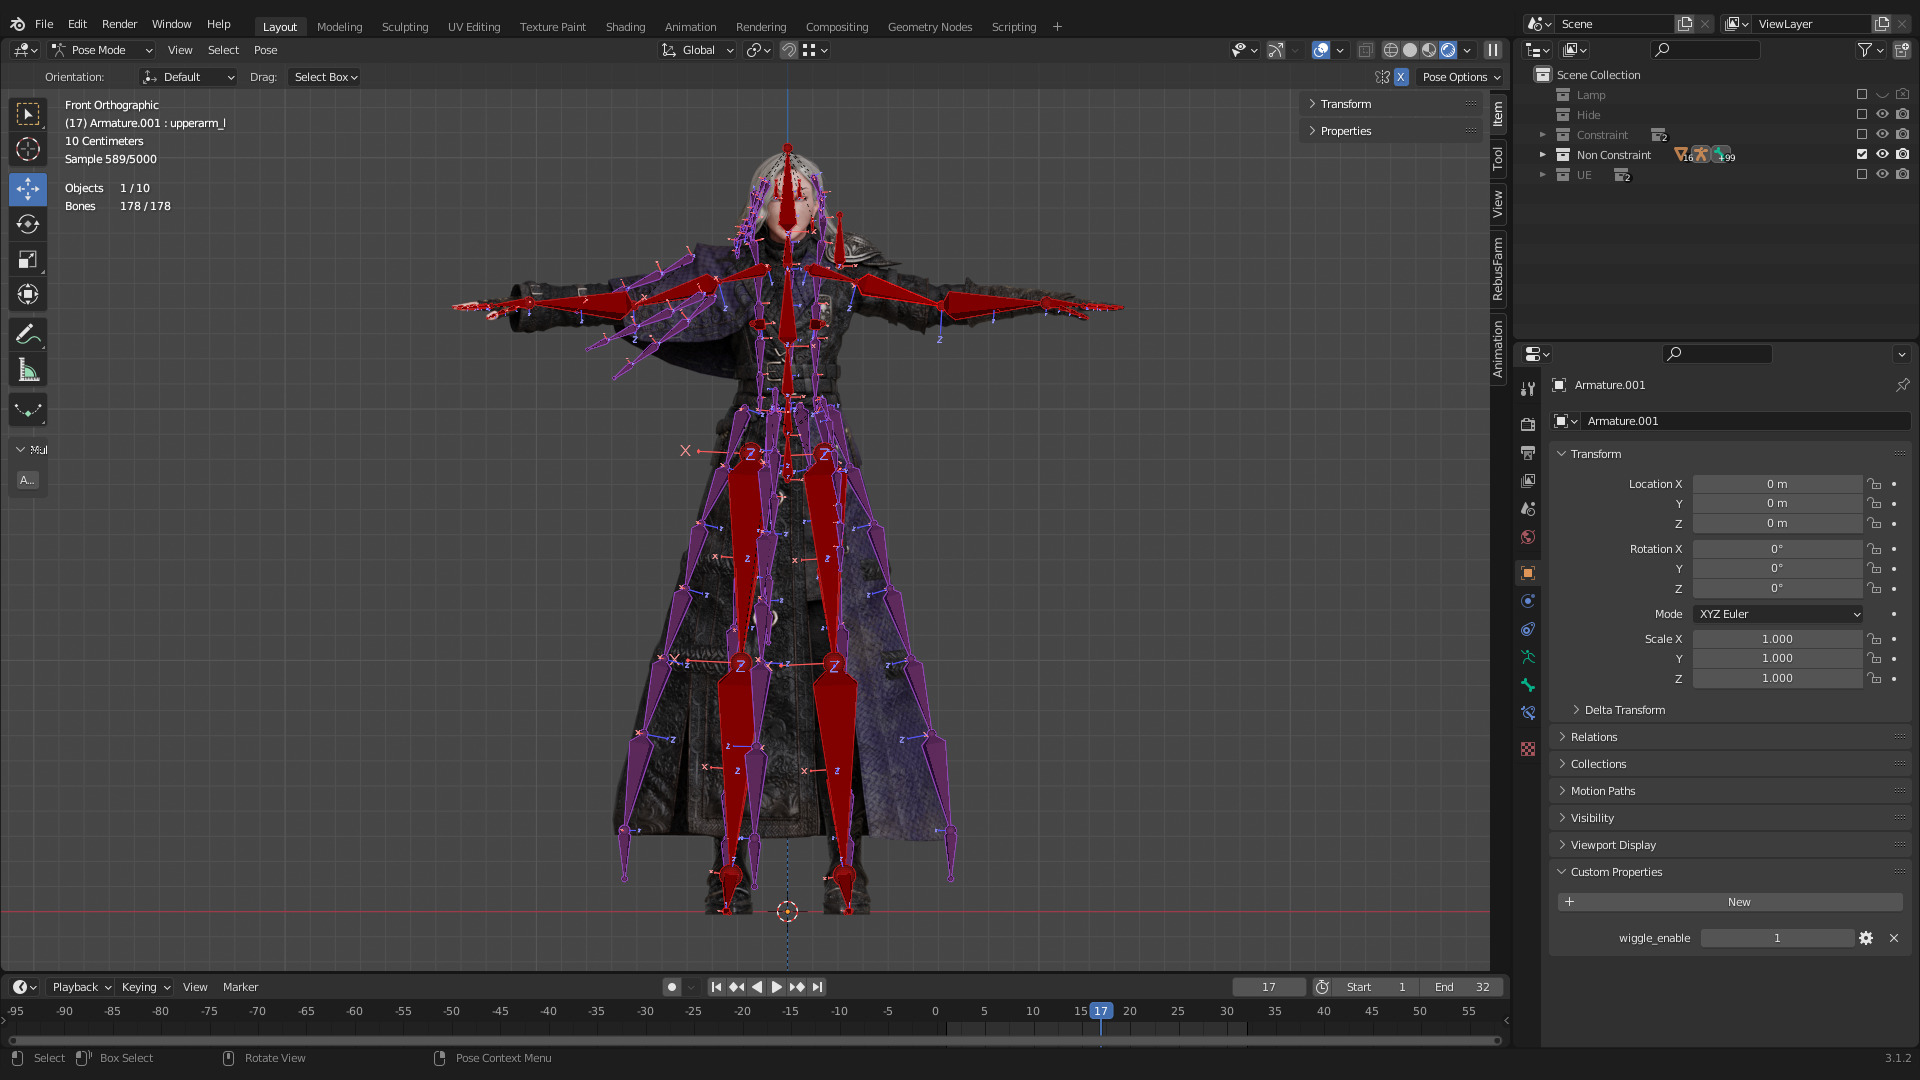Click the Scale X value field
The image size is (1920, 1080).
click(x=1777, y=639)
